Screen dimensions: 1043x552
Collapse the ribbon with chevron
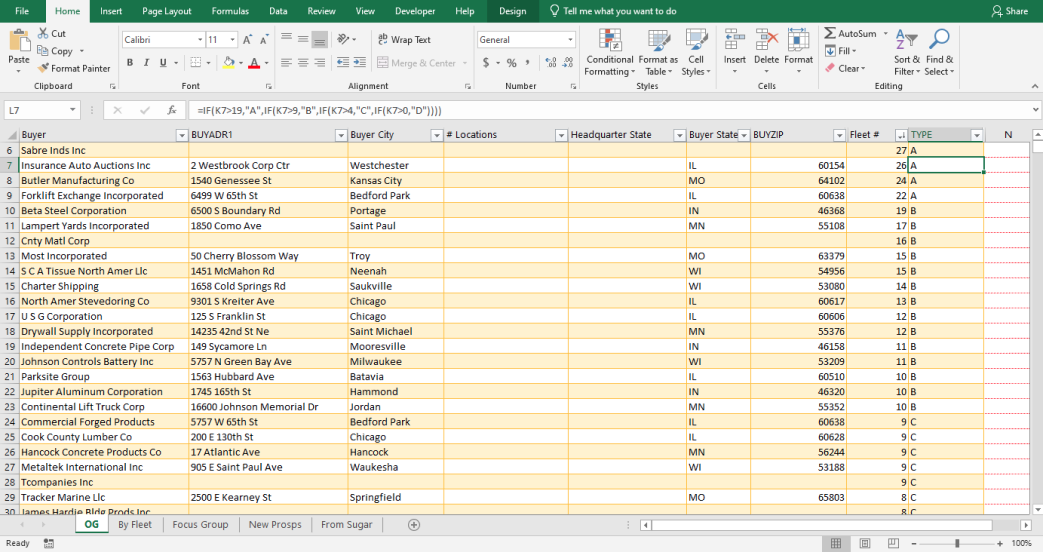point(1034,86)
